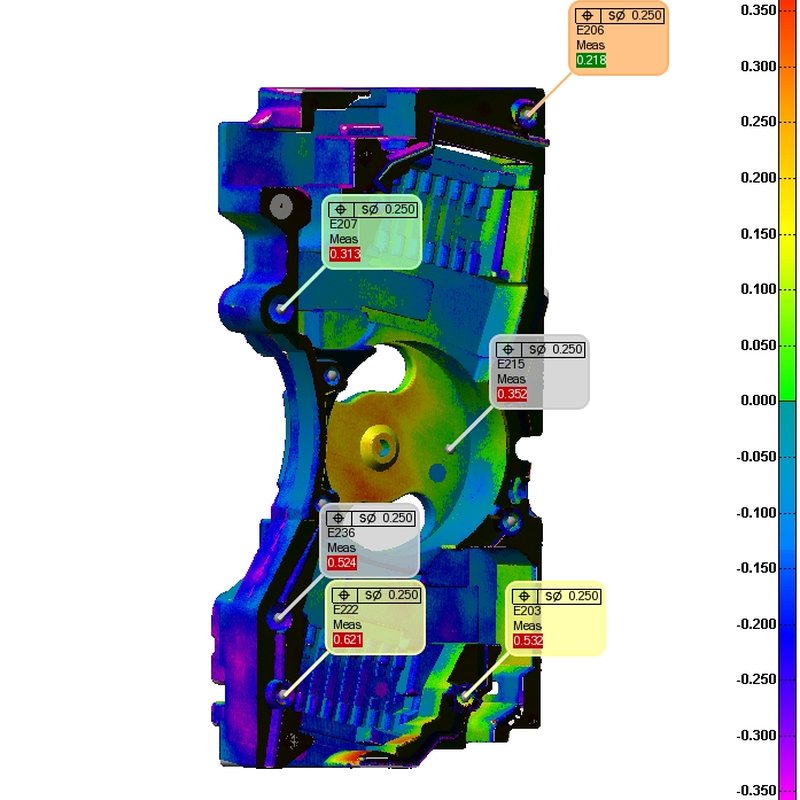The width and height of the screenshot is (800, 800).
Task: Click the SØ 0.250 tolerance in E206 callout
Action: [635, 16]
